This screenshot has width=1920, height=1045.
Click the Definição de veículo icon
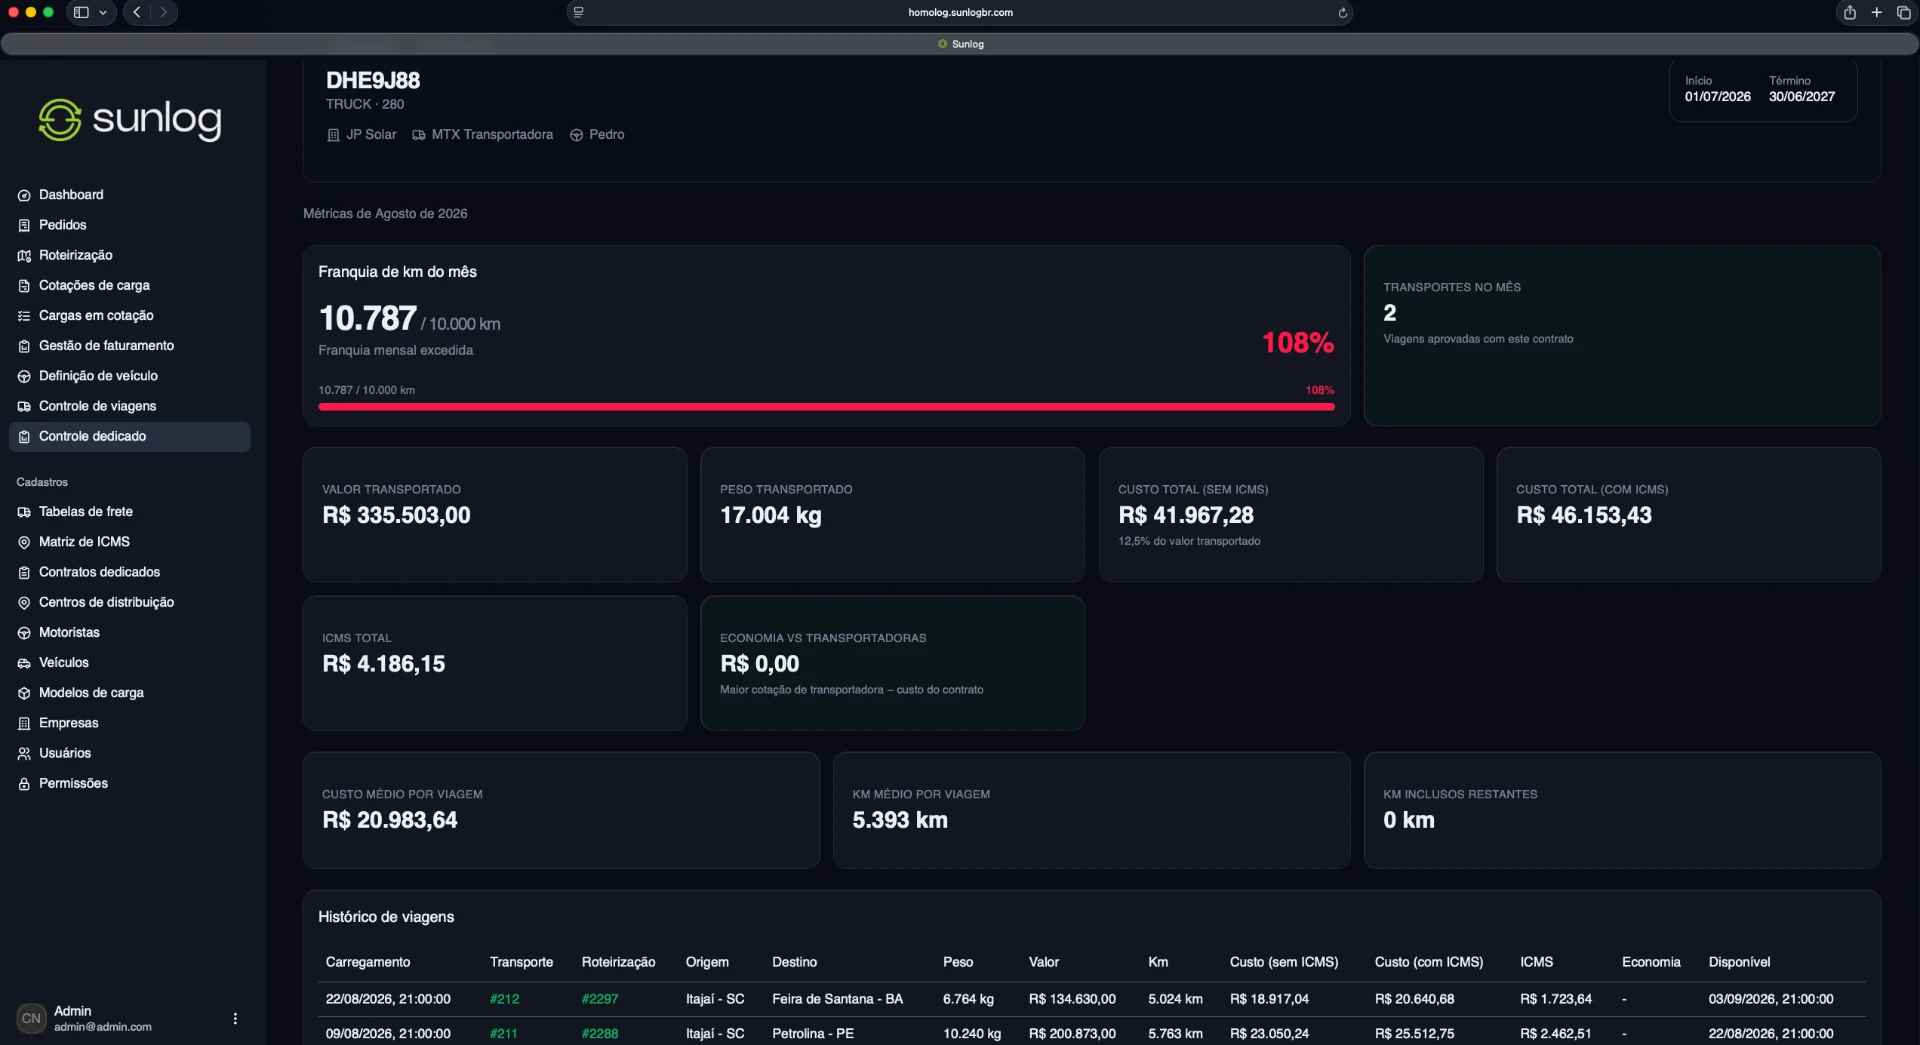click(24, 376)
